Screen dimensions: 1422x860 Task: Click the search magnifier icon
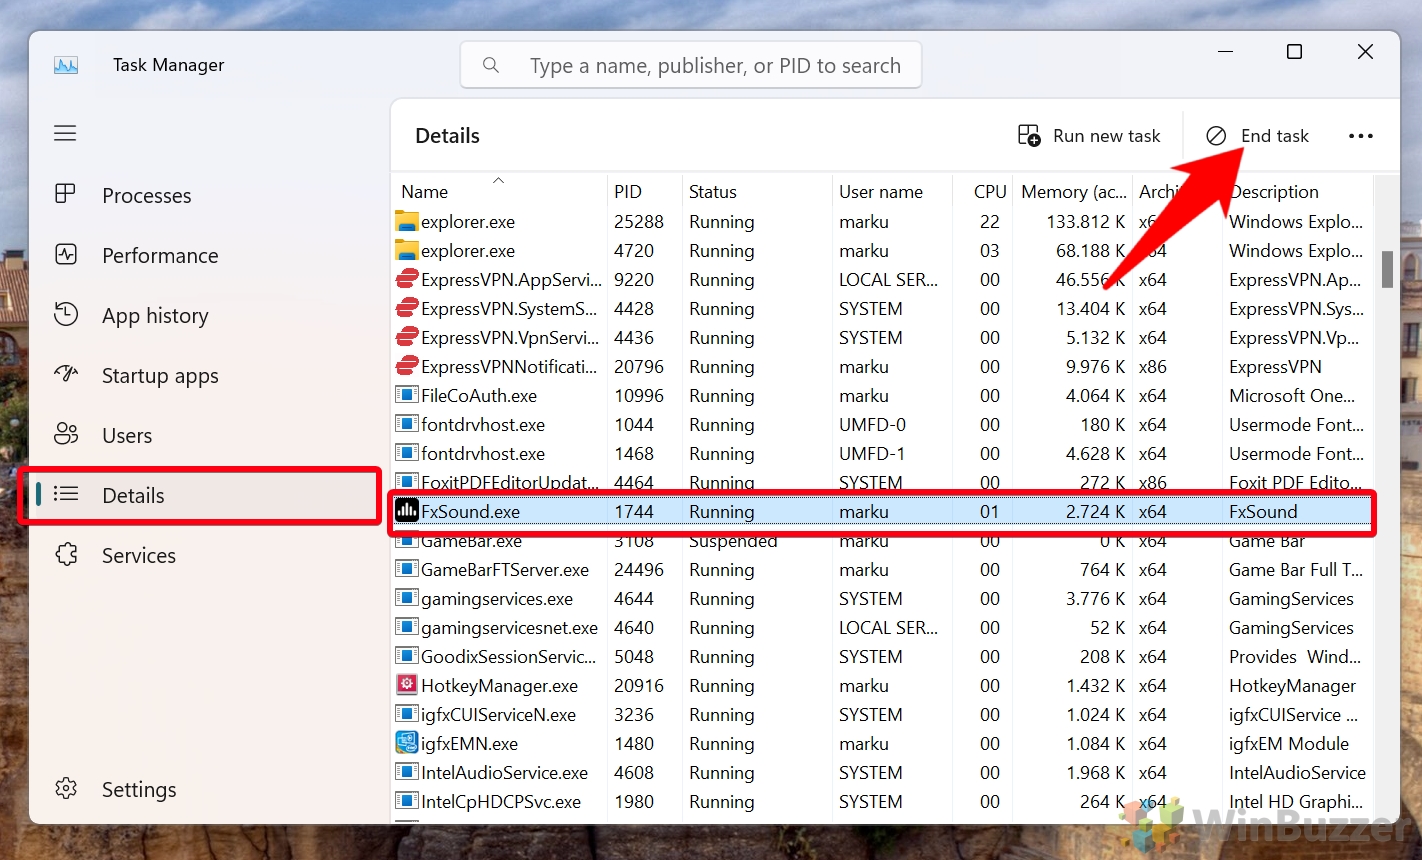click(491, 65)
